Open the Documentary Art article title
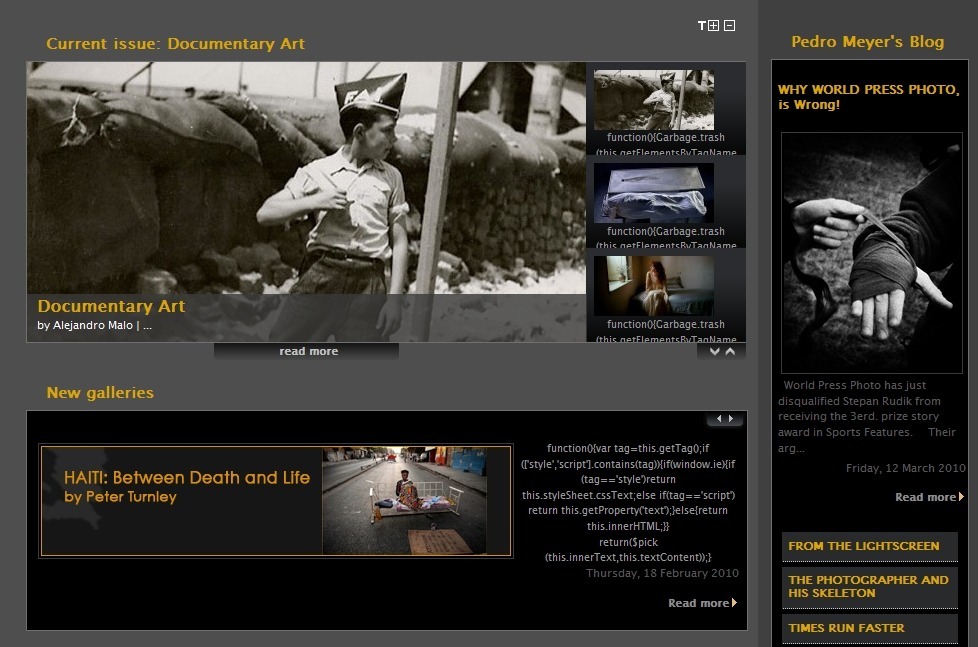 (111, 306)
